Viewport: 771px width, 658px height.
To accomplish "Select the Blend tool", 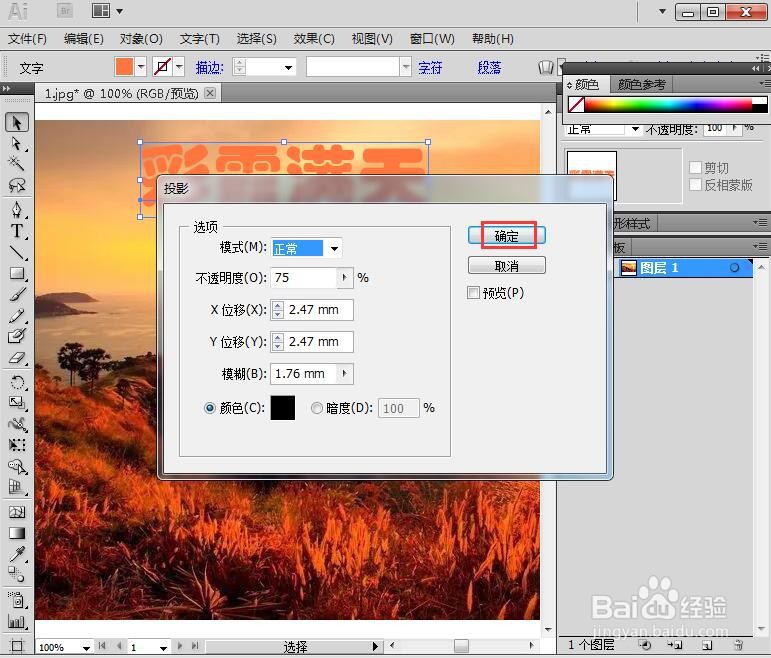I will (17, 574).
